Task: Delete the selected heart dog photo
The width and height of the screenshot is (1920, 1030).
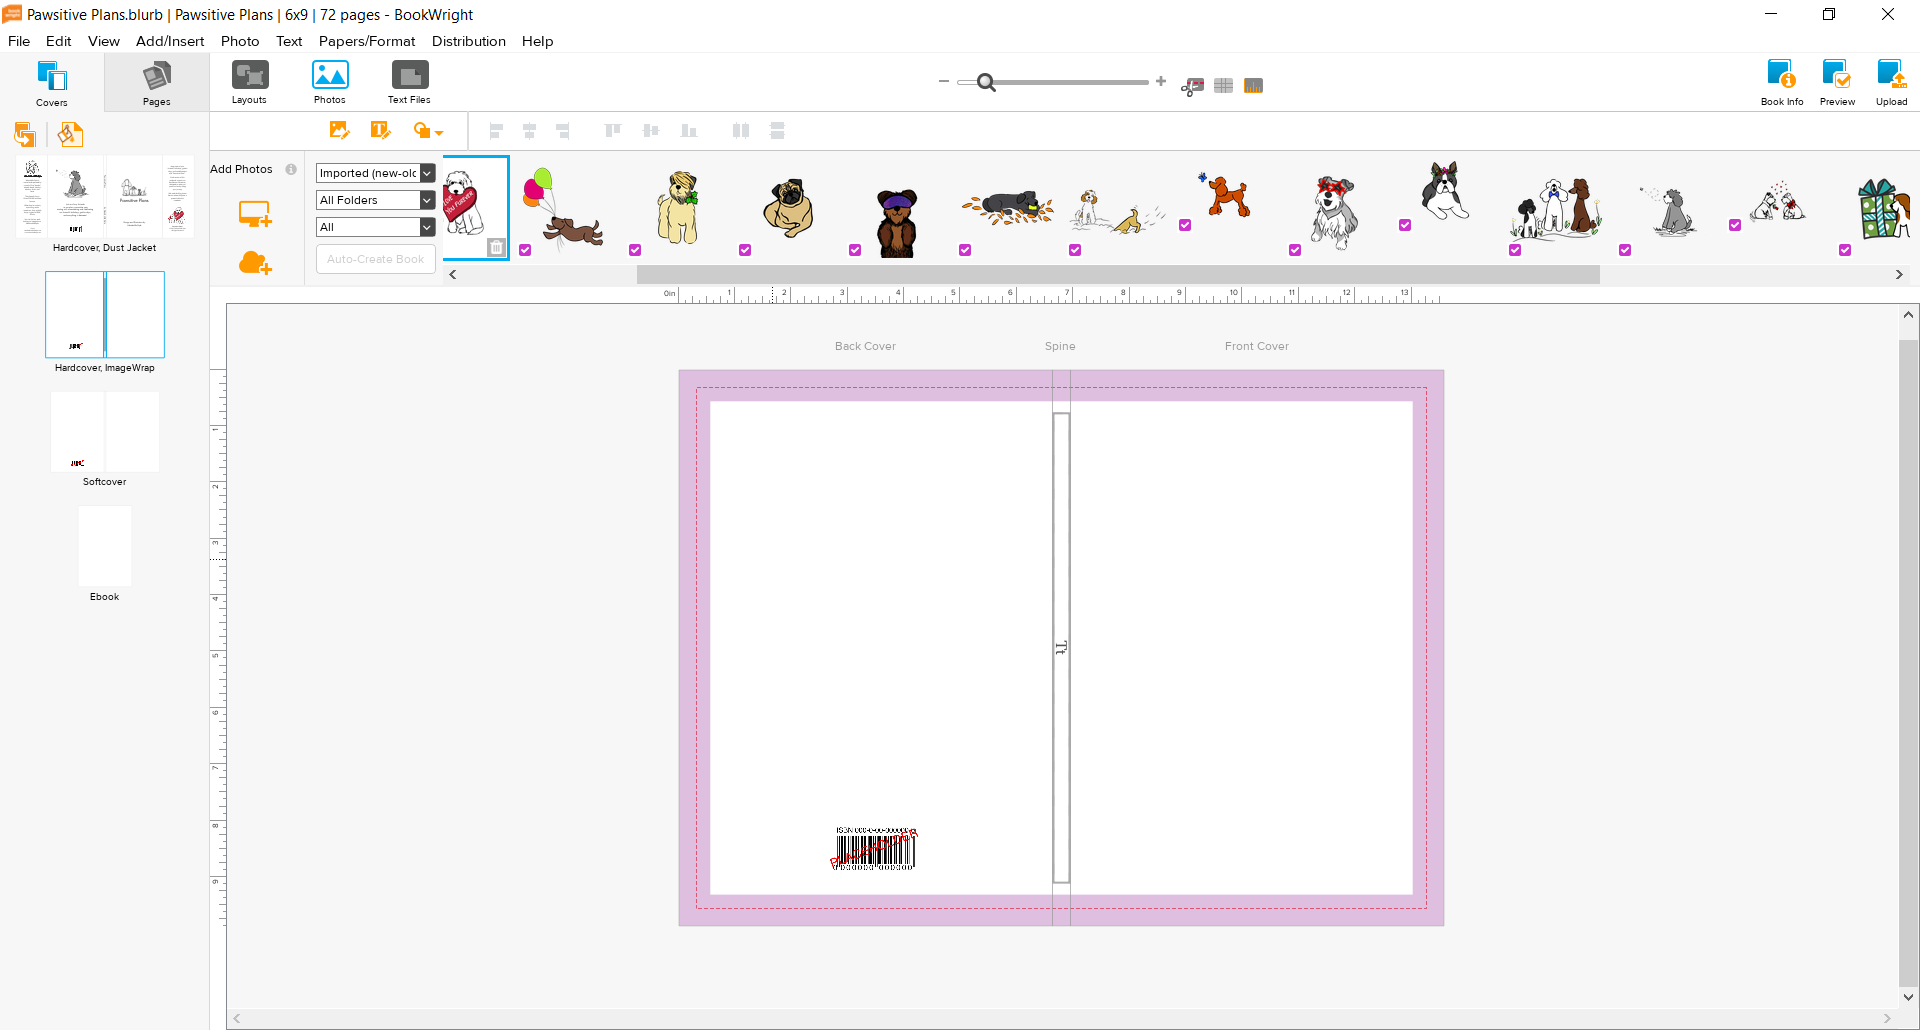Action: tap(496, 247)
